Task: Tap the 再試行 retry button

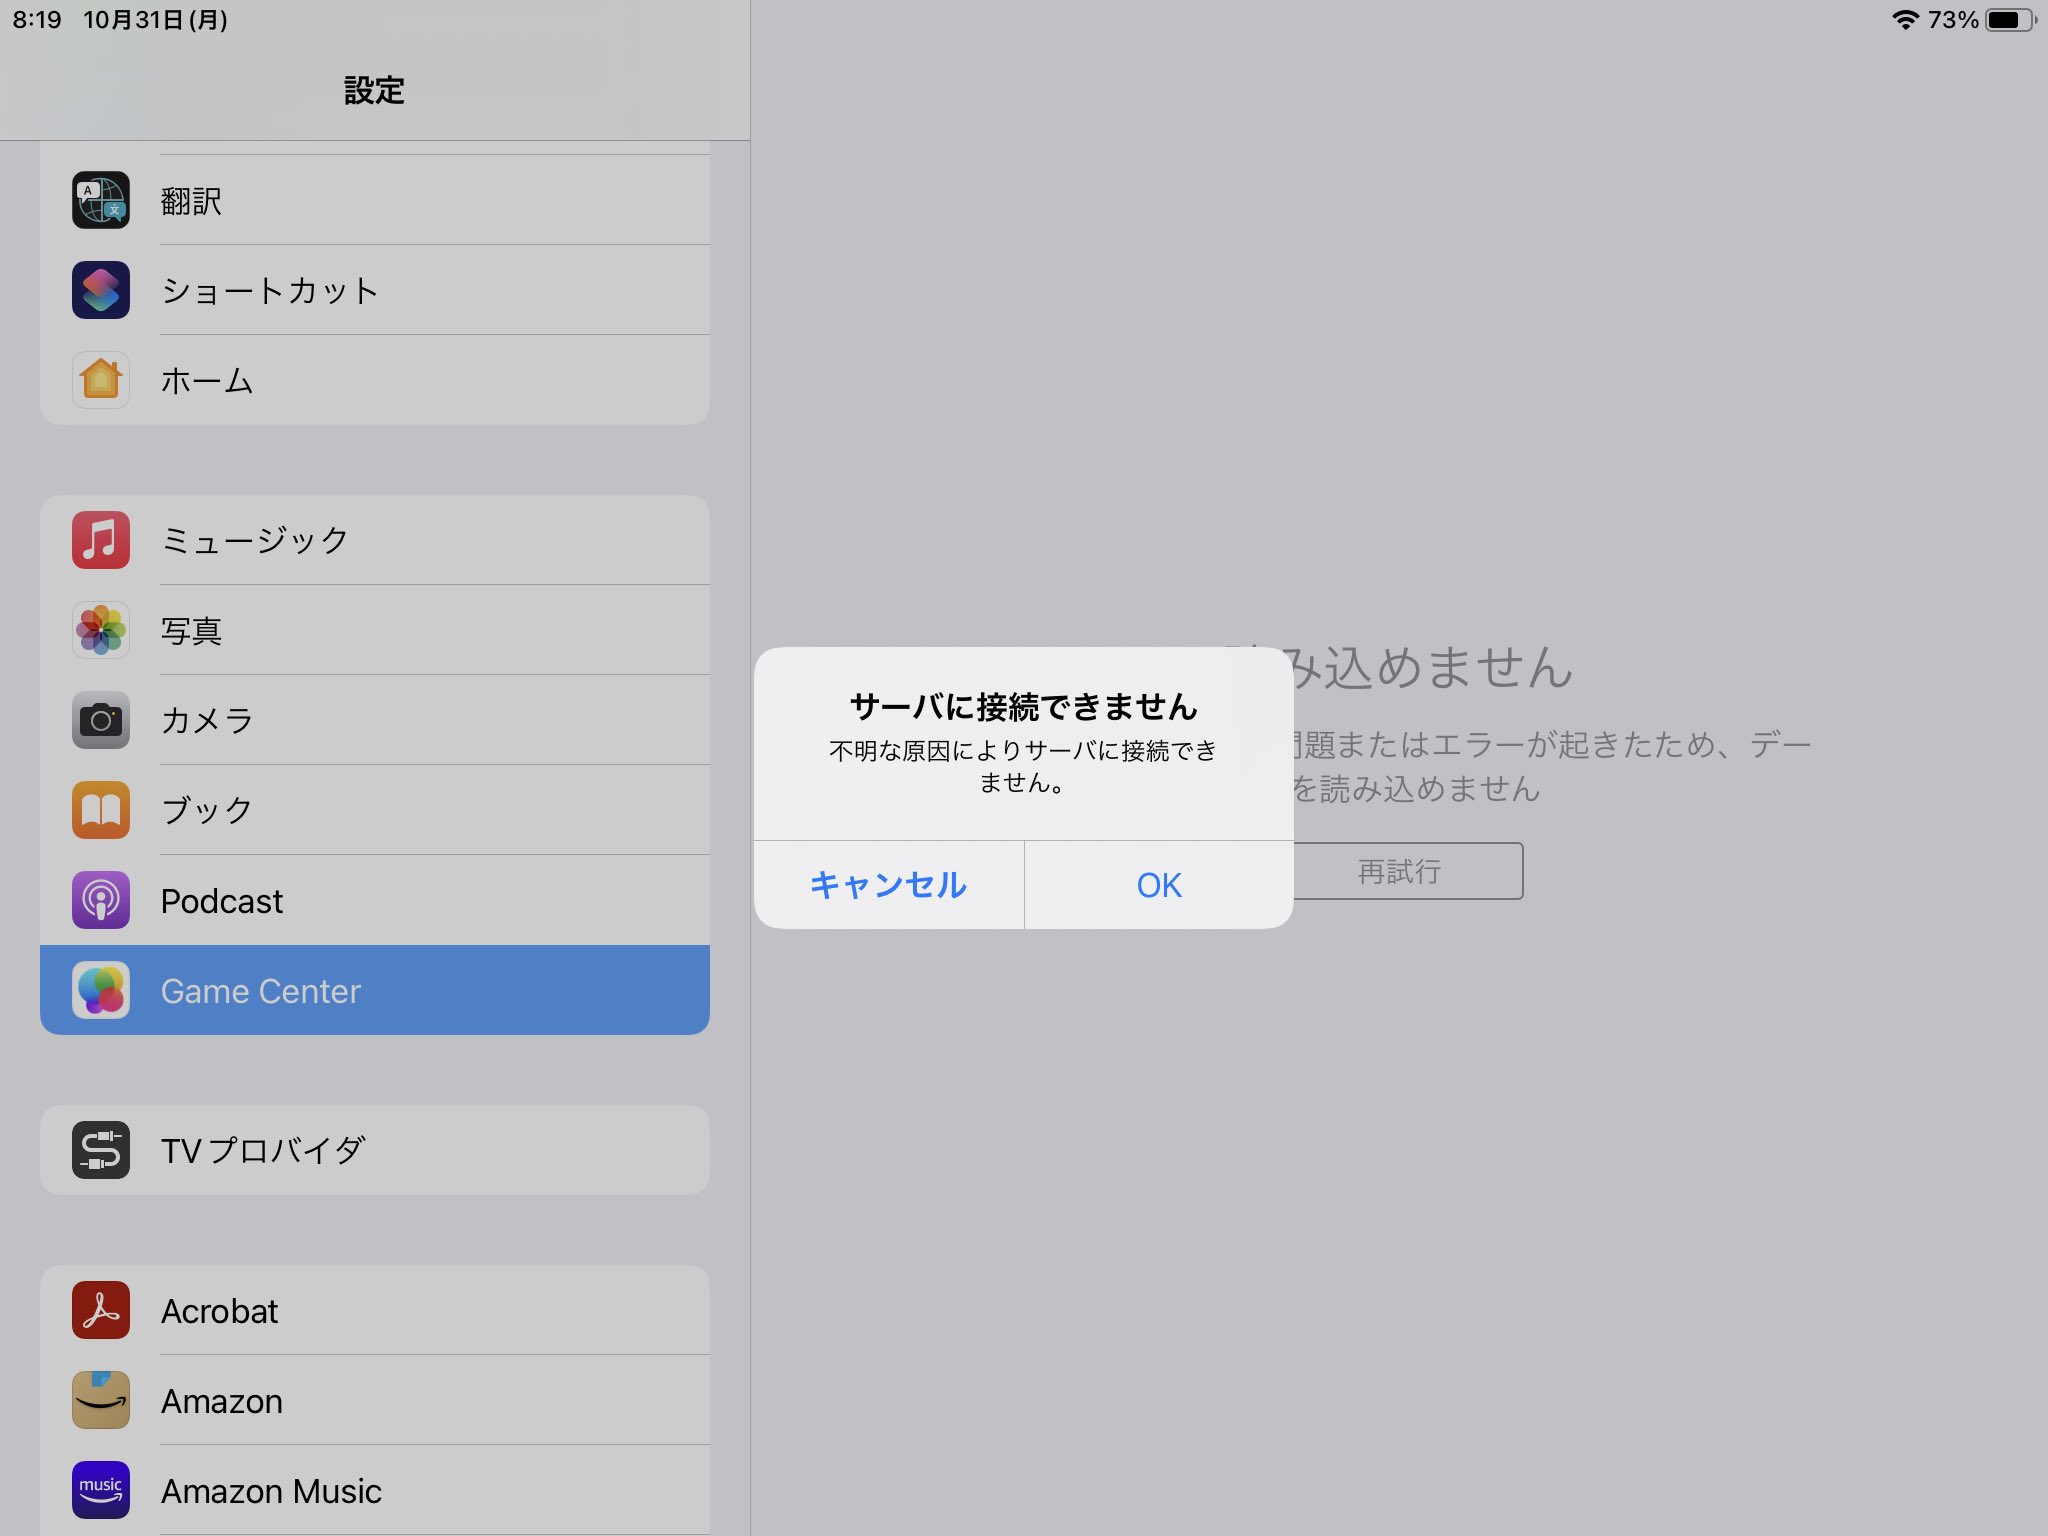Action: click(x=1400, y=871)
